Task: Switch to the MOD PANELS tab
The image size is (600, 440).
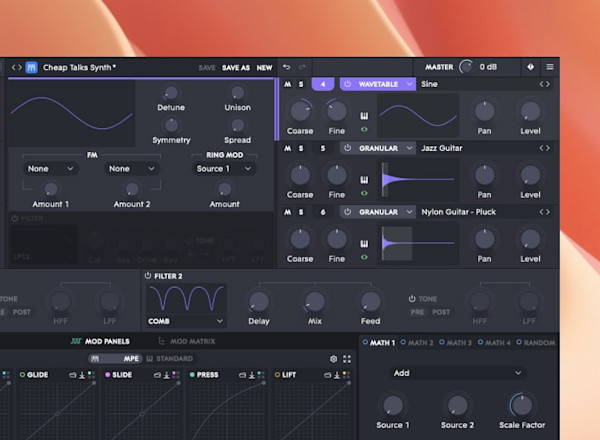Action: (x=101, y=341)
